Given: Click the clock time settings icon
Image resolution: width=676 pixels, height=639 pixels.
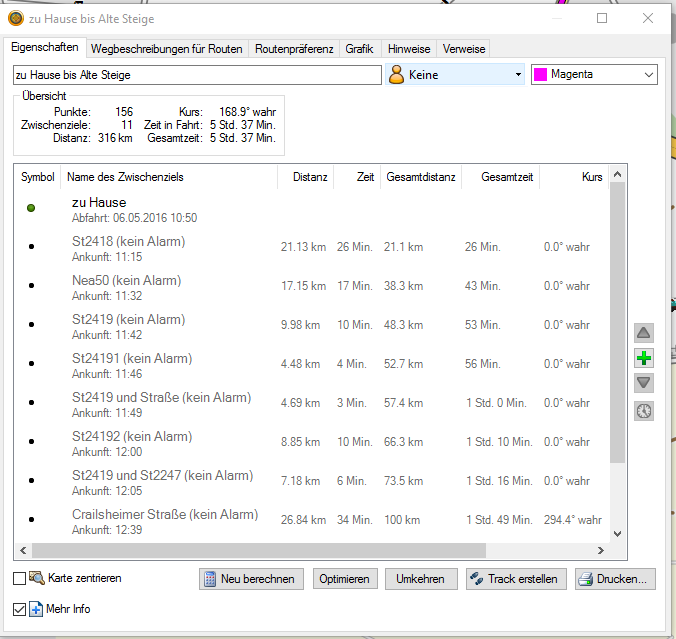Looking at the screenshot, I should coord(644,410).
